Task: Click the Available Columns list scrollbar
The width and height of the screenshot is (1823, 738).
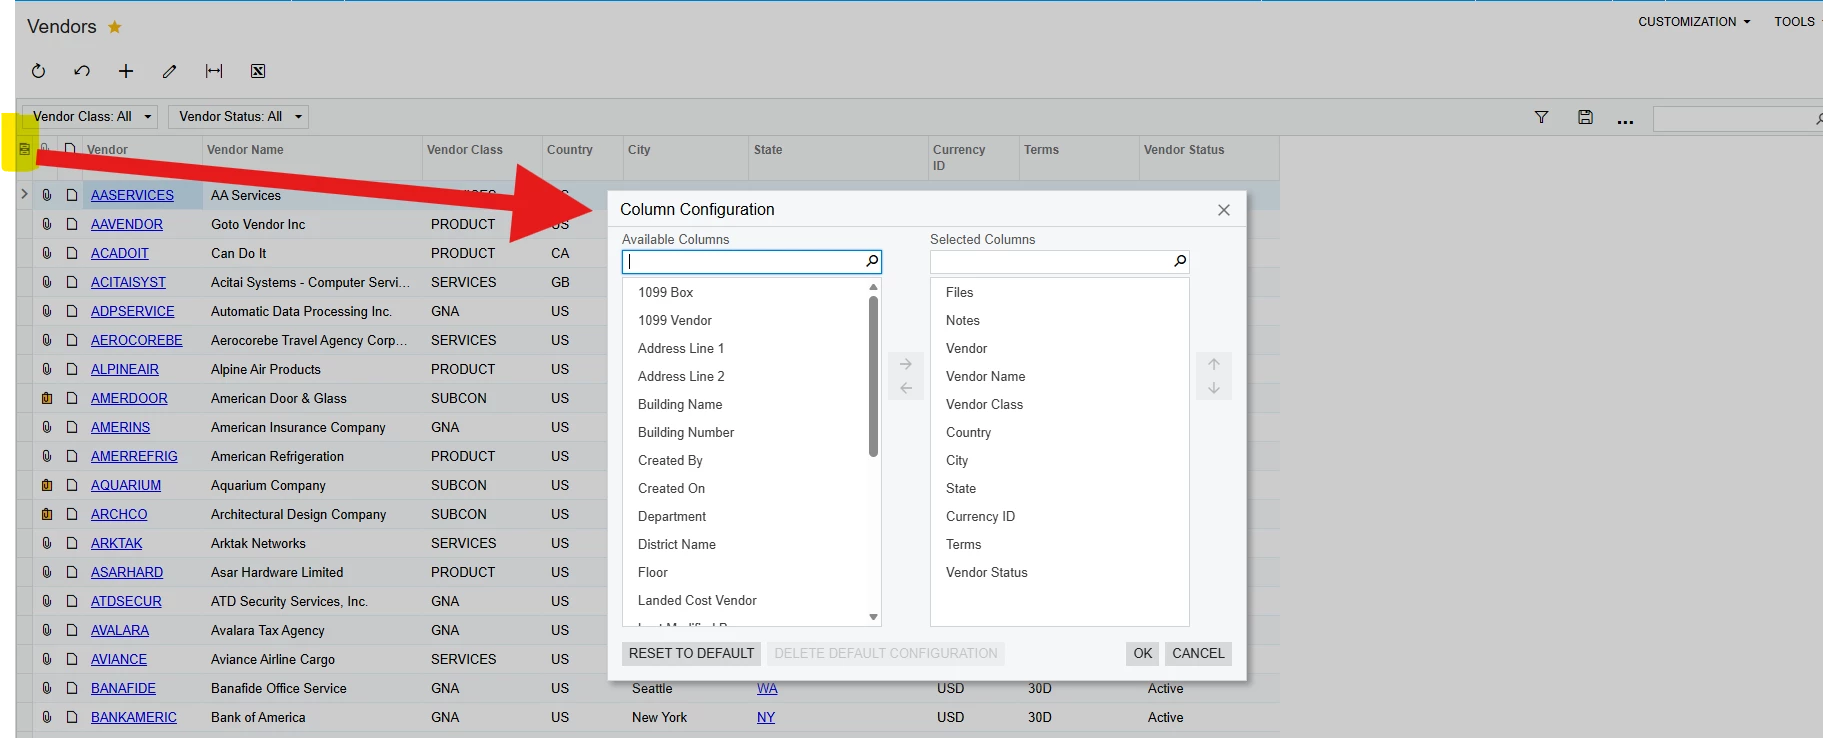Action: (x=873, y=376)
